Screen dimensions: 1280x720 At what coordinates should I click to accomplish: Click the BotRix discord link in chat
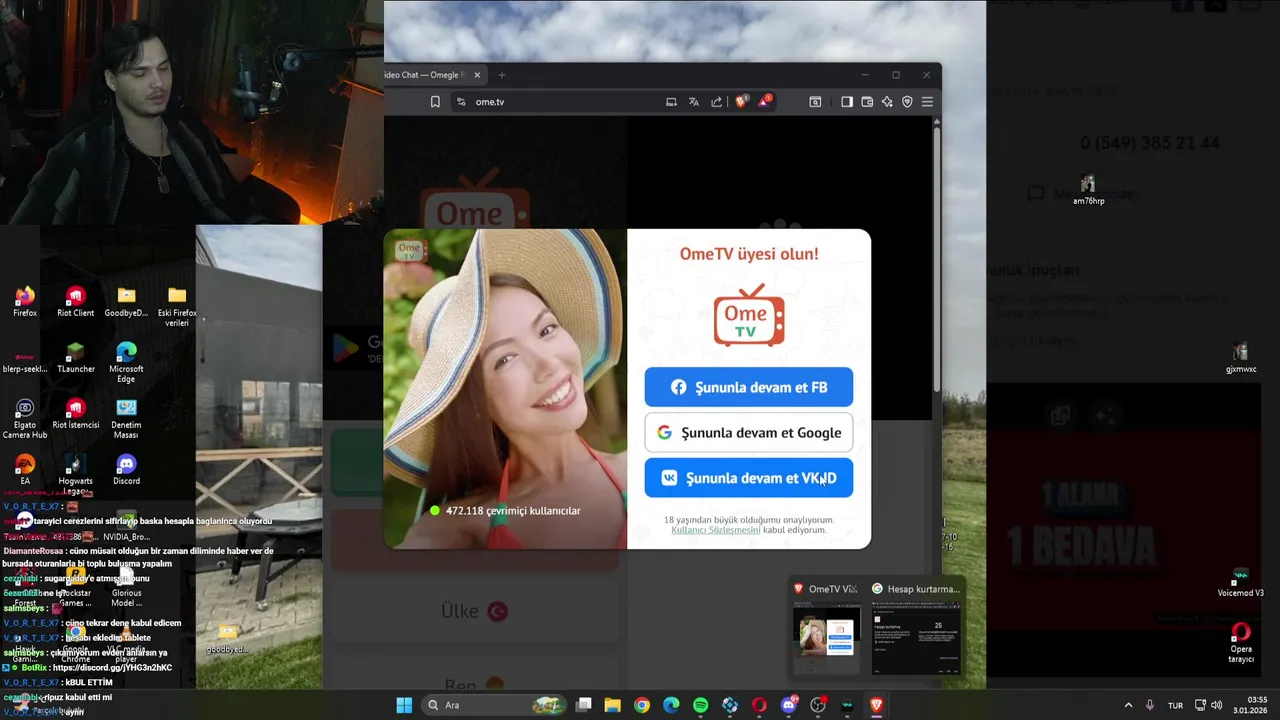pos(112,668)
